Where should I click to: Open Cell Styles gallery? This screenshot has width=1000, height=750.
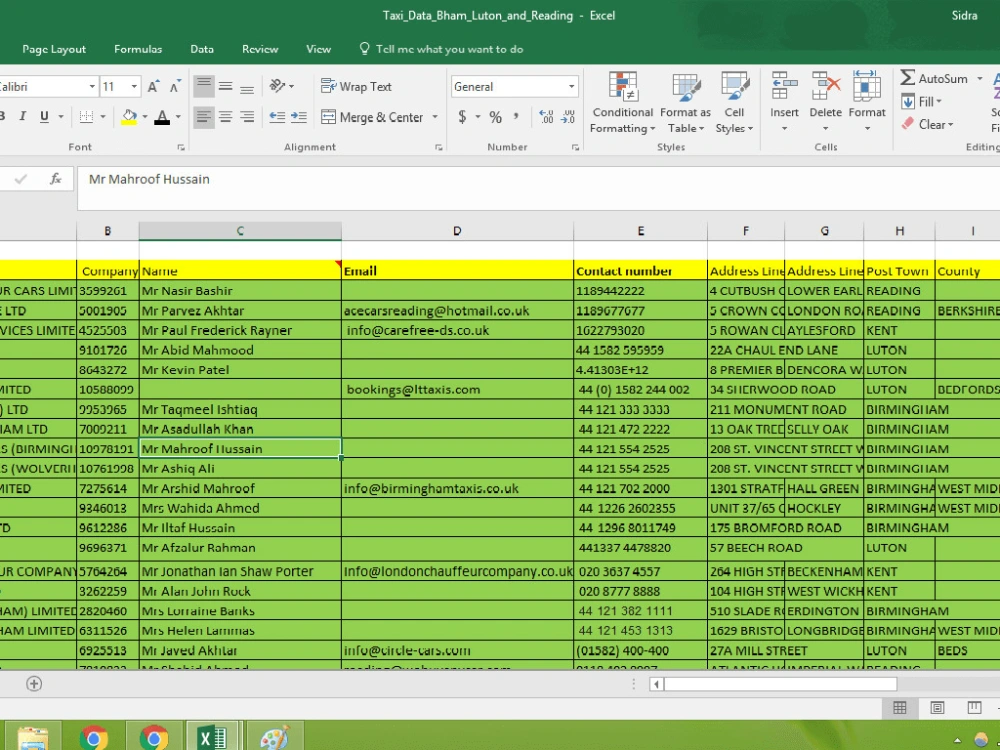pos(734,103)
